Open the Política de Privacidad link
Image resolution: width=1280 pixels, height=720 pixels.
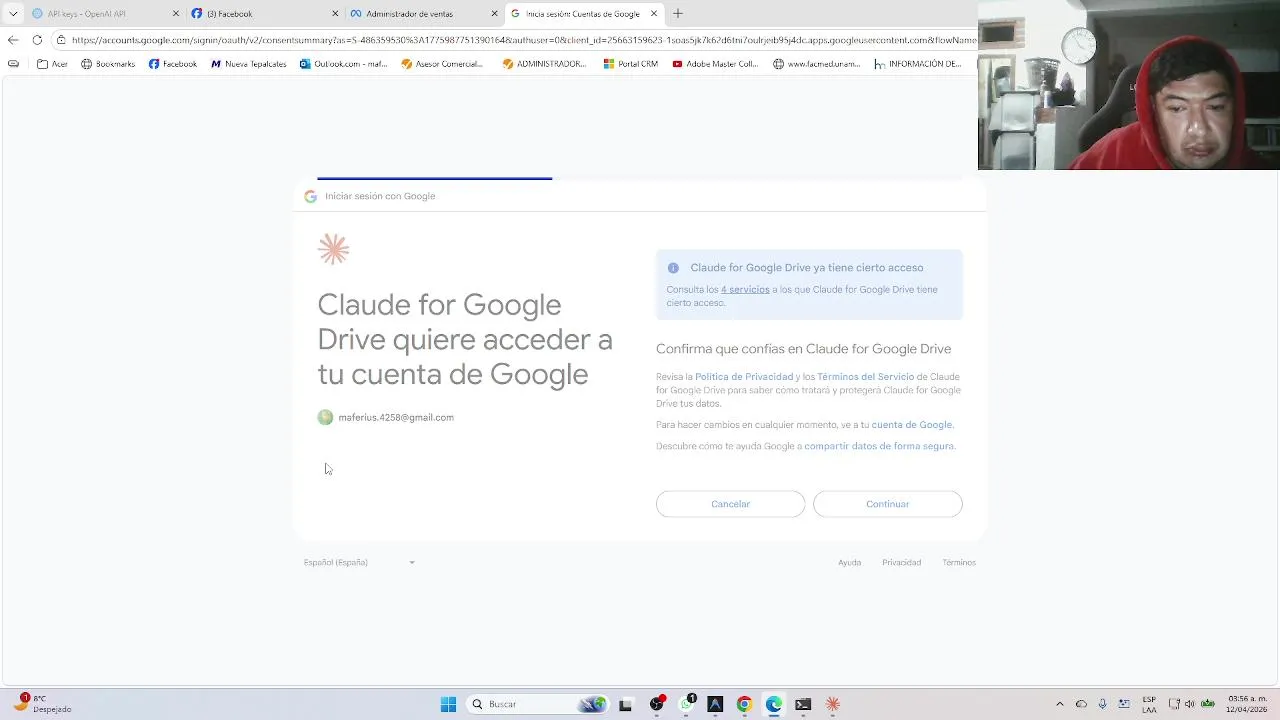(x=744, y=377)
